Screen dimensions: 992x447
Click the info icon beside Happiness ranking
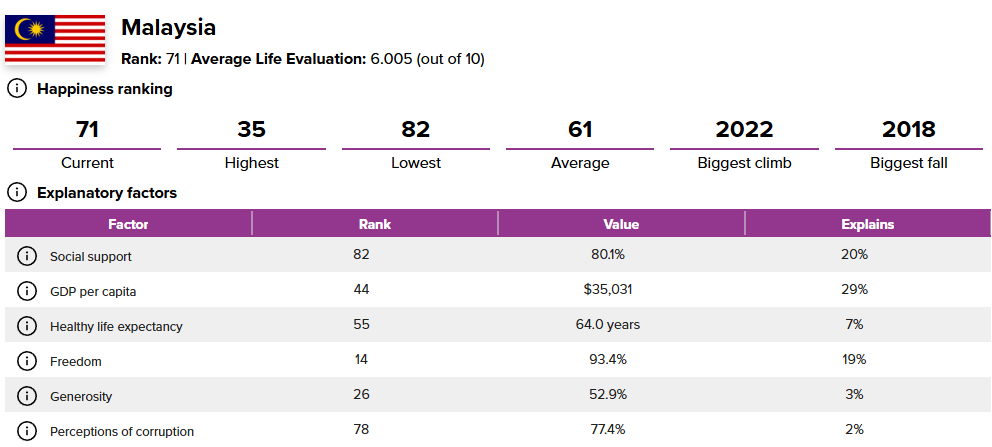17,89
